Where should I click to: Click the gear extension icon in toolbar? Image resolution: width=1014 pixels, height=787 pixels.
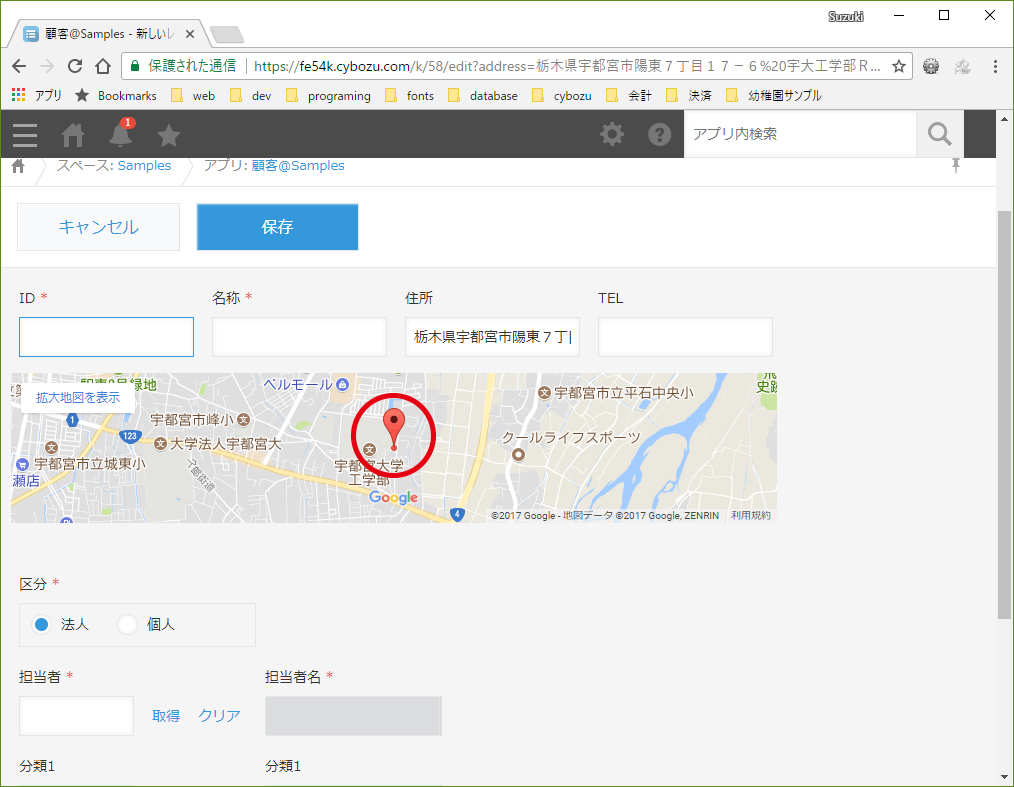[x=931, y=66]
